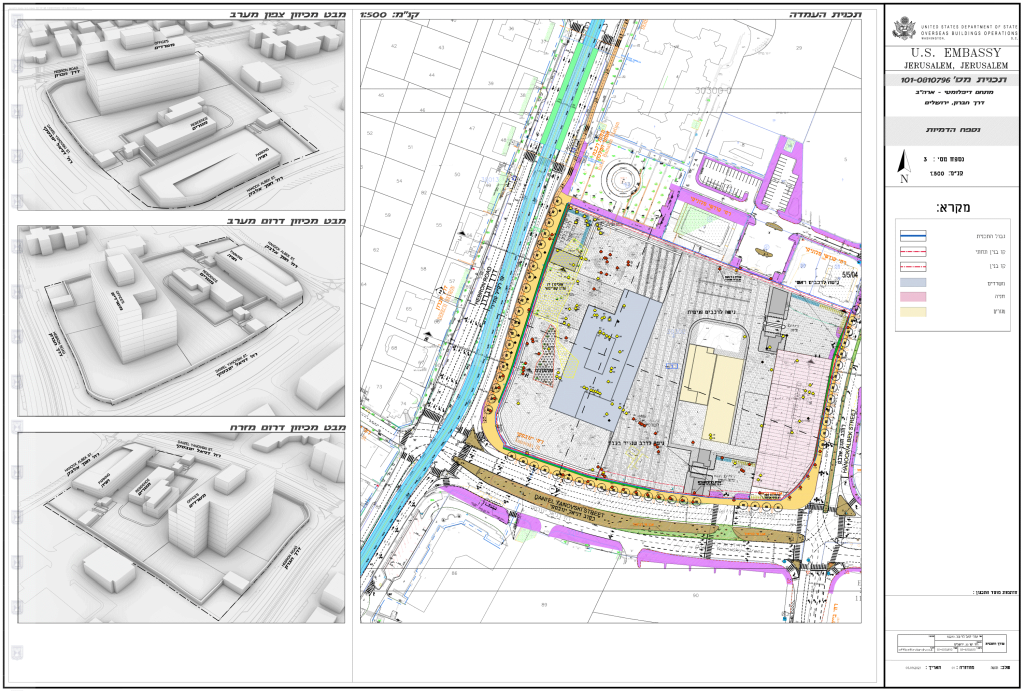This screenshot has height=691, width=1024.
Task: Click the gray banner below the plan number
Action: click(x=950, y=130)
